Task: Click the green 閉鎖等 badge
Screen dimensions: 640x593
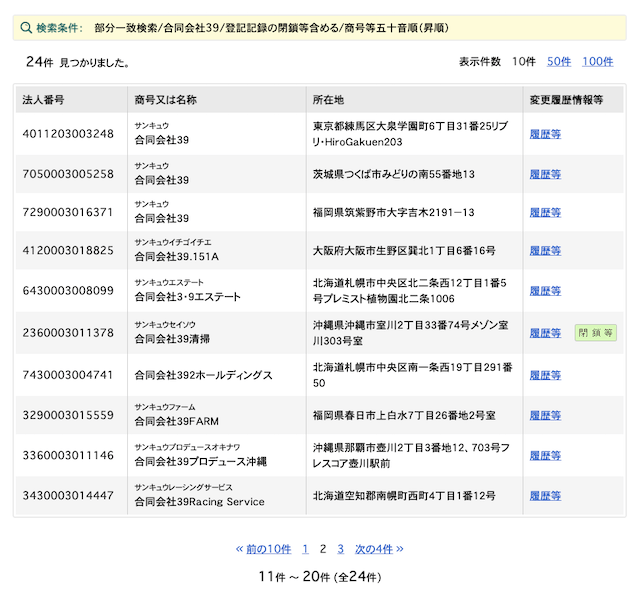Action: point(596,333)
